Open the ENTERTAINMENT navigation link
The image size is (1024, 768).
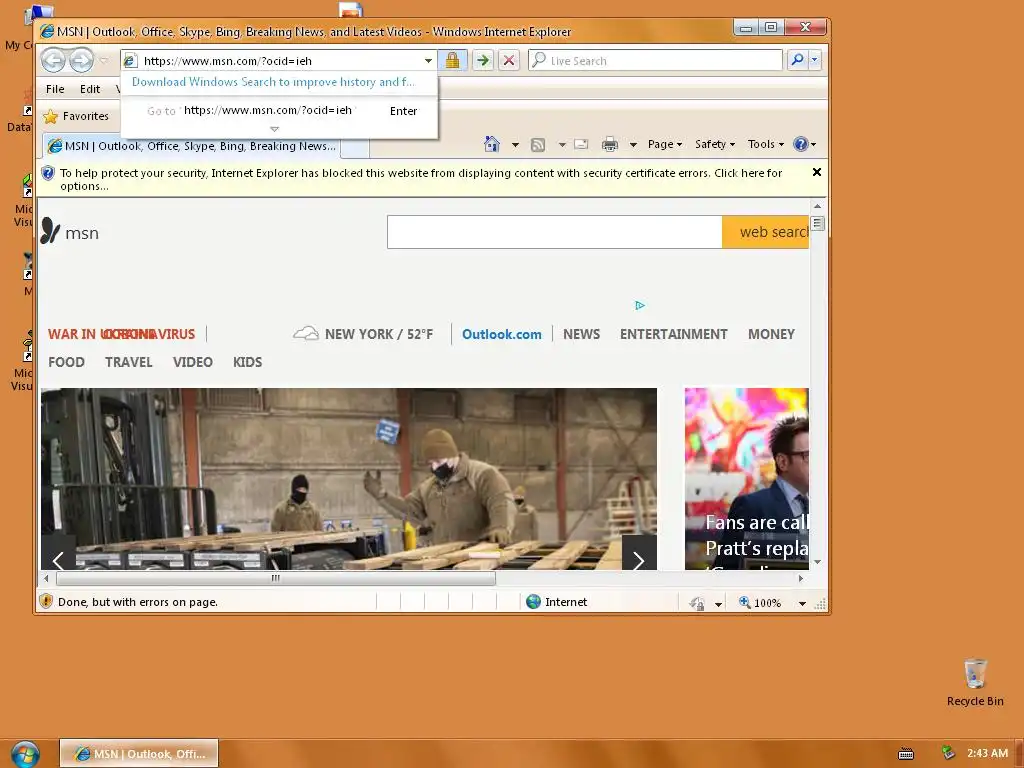tap(673, 334)
